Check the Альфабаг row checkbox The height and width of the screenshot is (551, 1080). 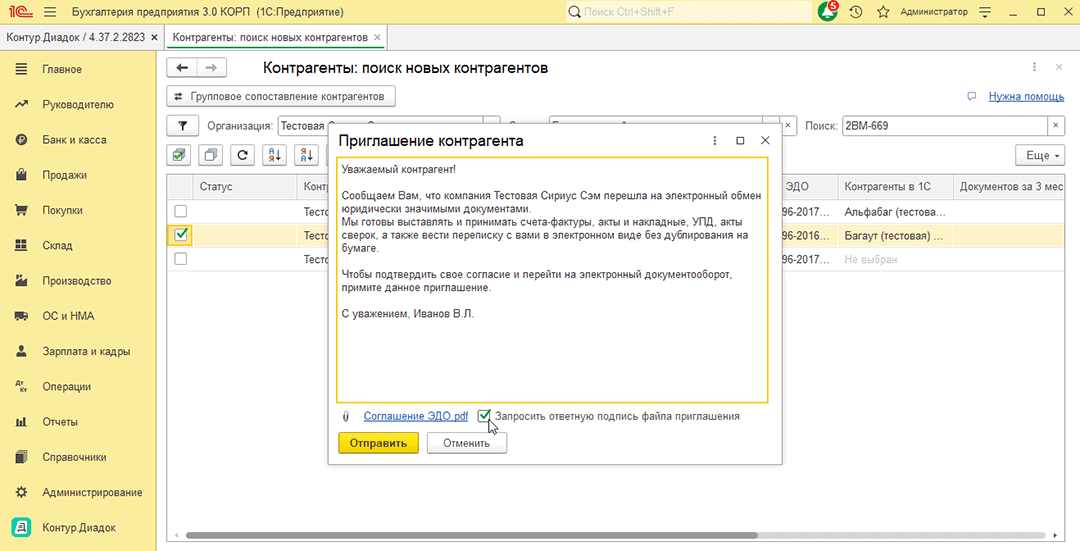pyautogui.click(x=180, y=211)
